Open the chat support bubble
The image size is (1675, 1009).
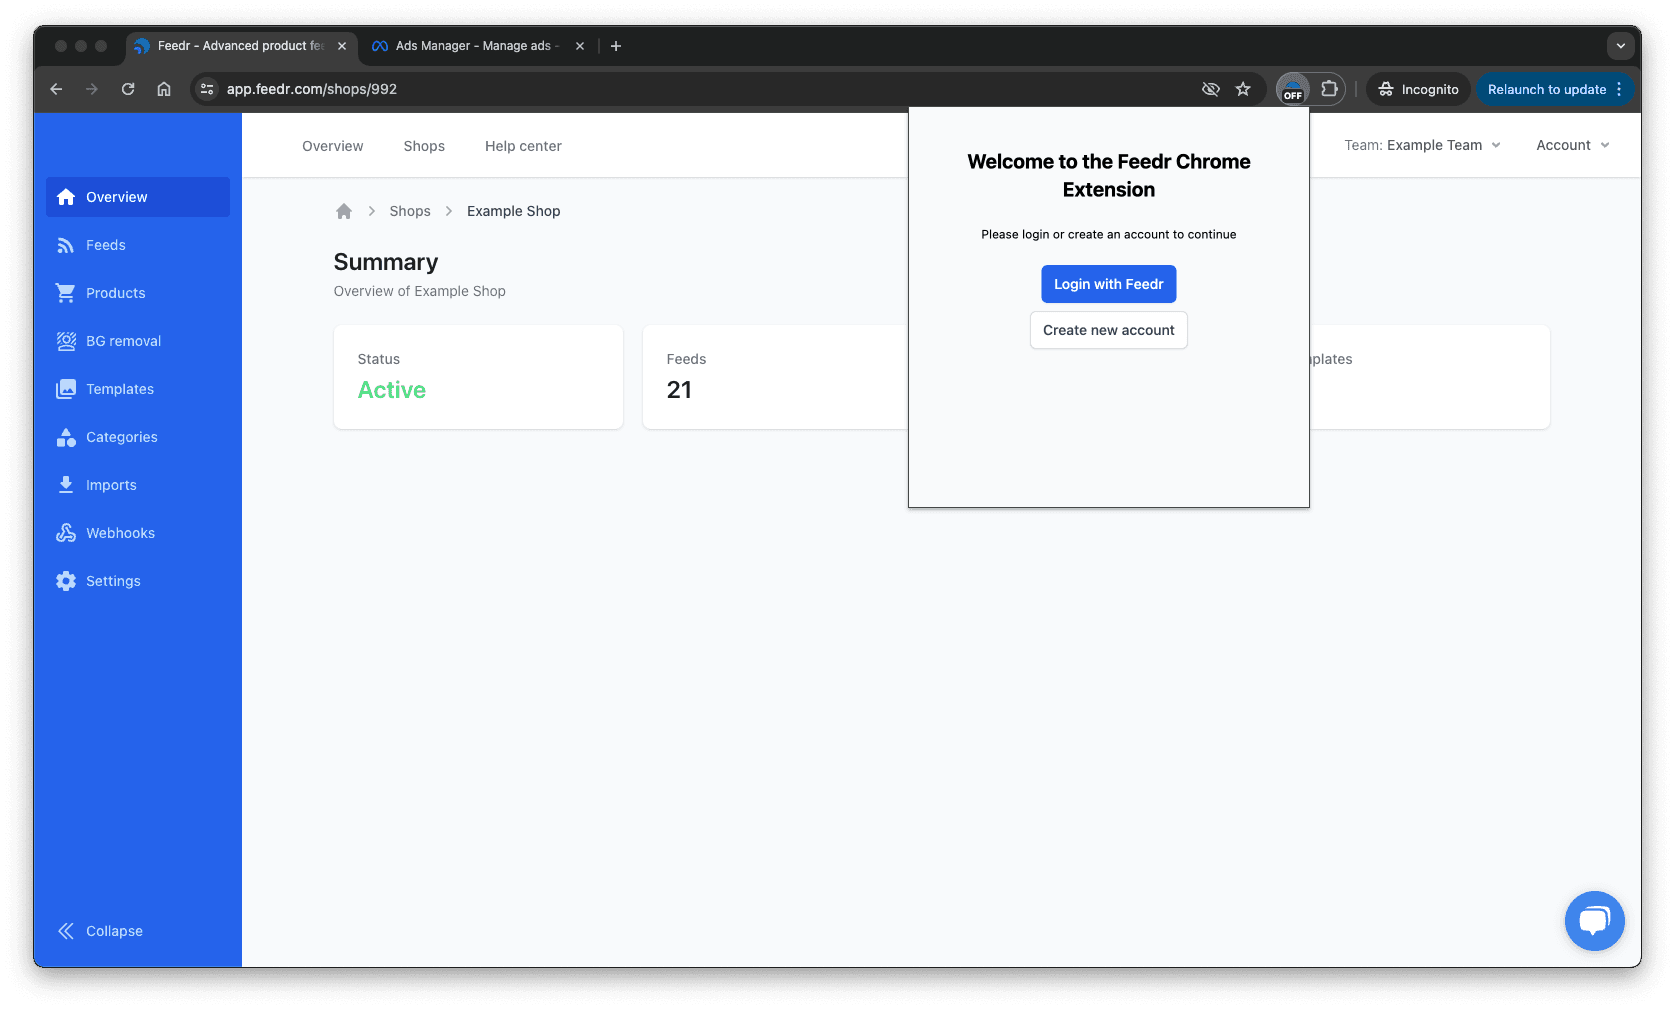click(1594, 920)
